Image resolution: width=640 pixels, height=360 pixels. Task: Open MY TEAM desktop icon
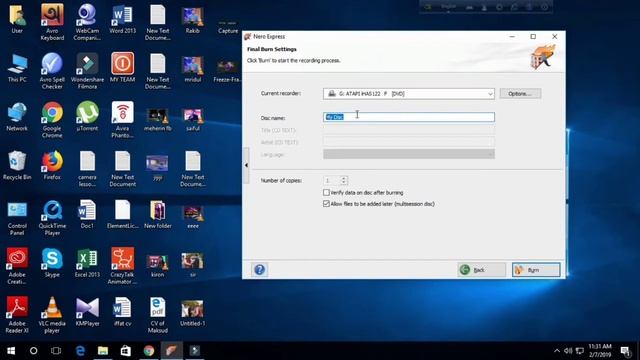122,67
